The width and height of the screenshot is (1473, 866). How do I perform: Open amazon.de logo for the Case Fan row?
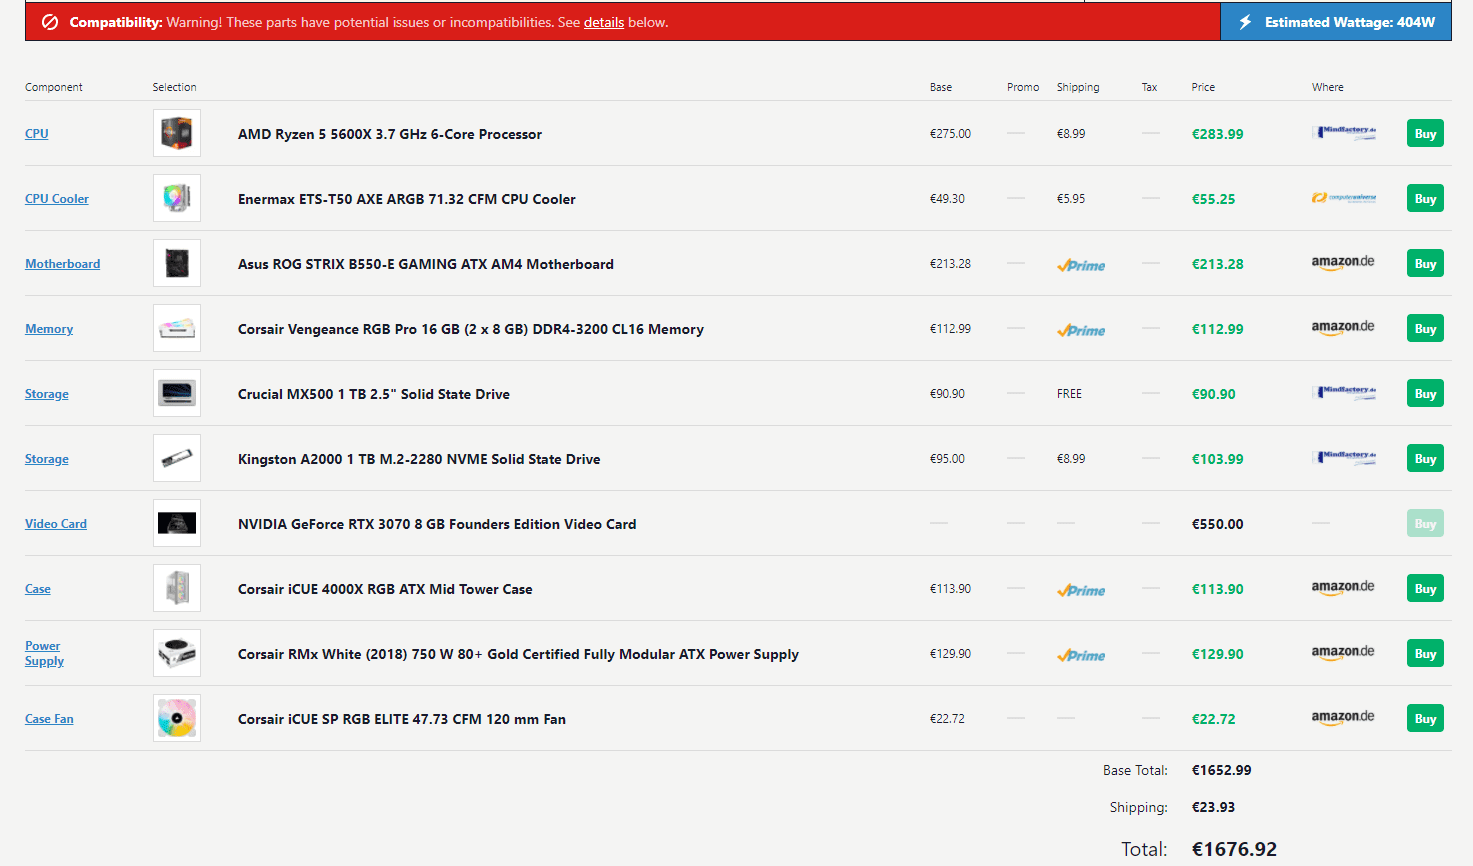(x=1343, y=718)
